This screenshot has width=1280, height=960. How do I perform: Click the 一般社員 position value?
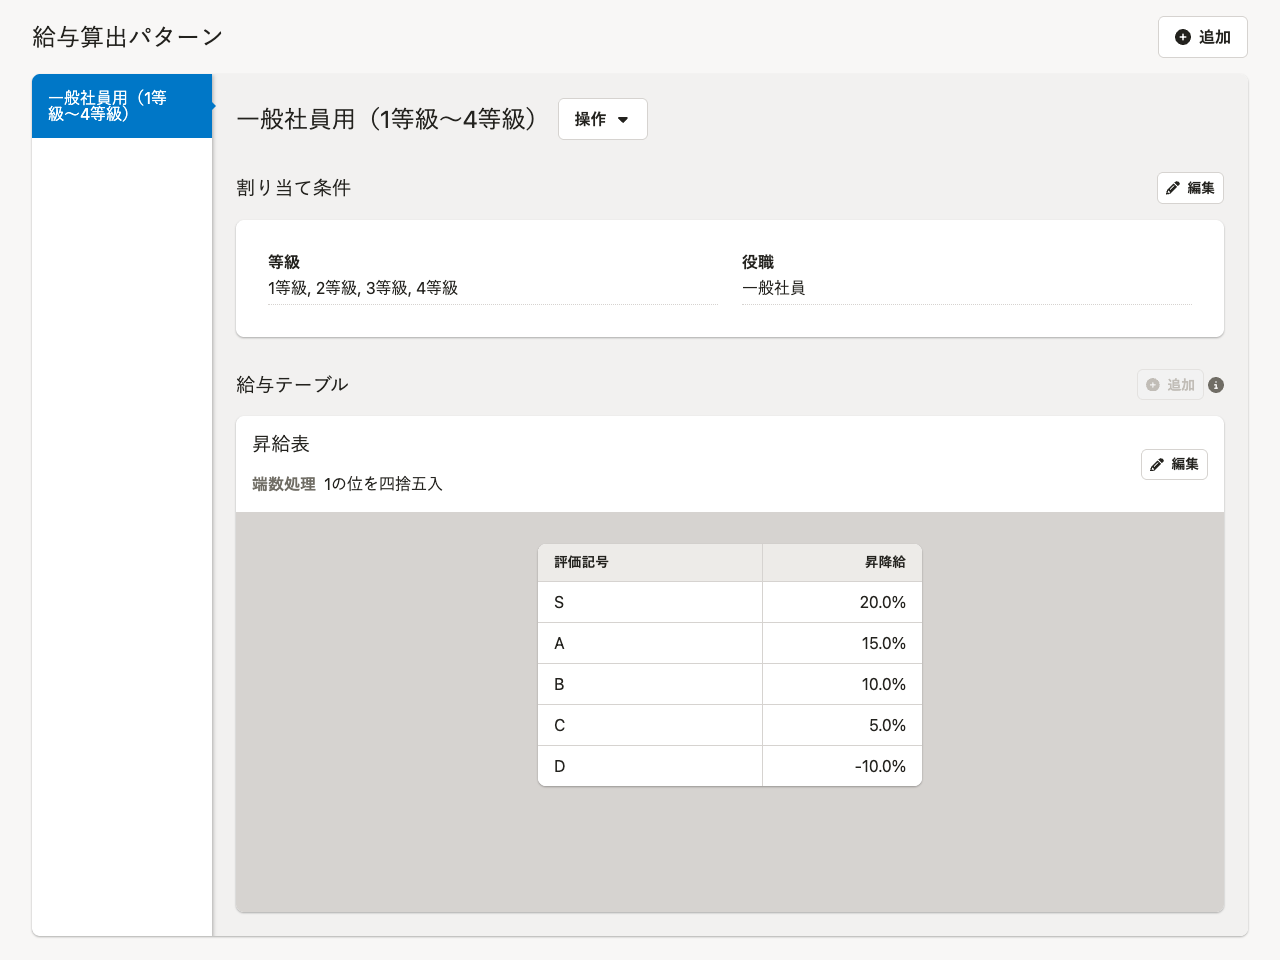pyautogui.click(x=773, y=288)
